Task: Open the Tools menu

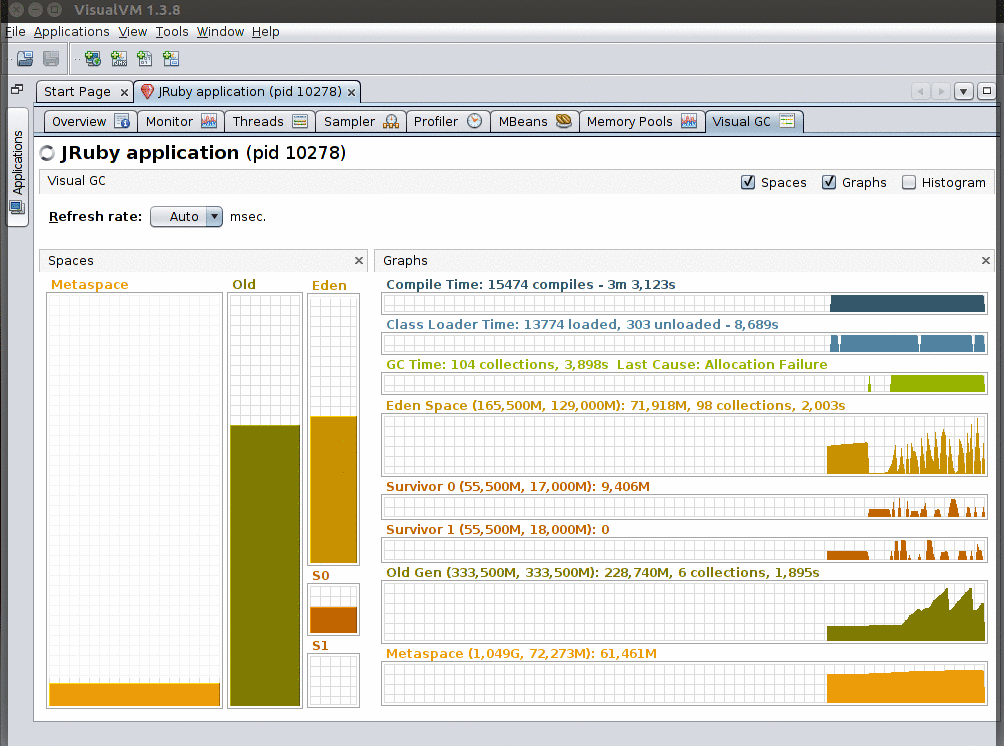Action: (172, 31)
